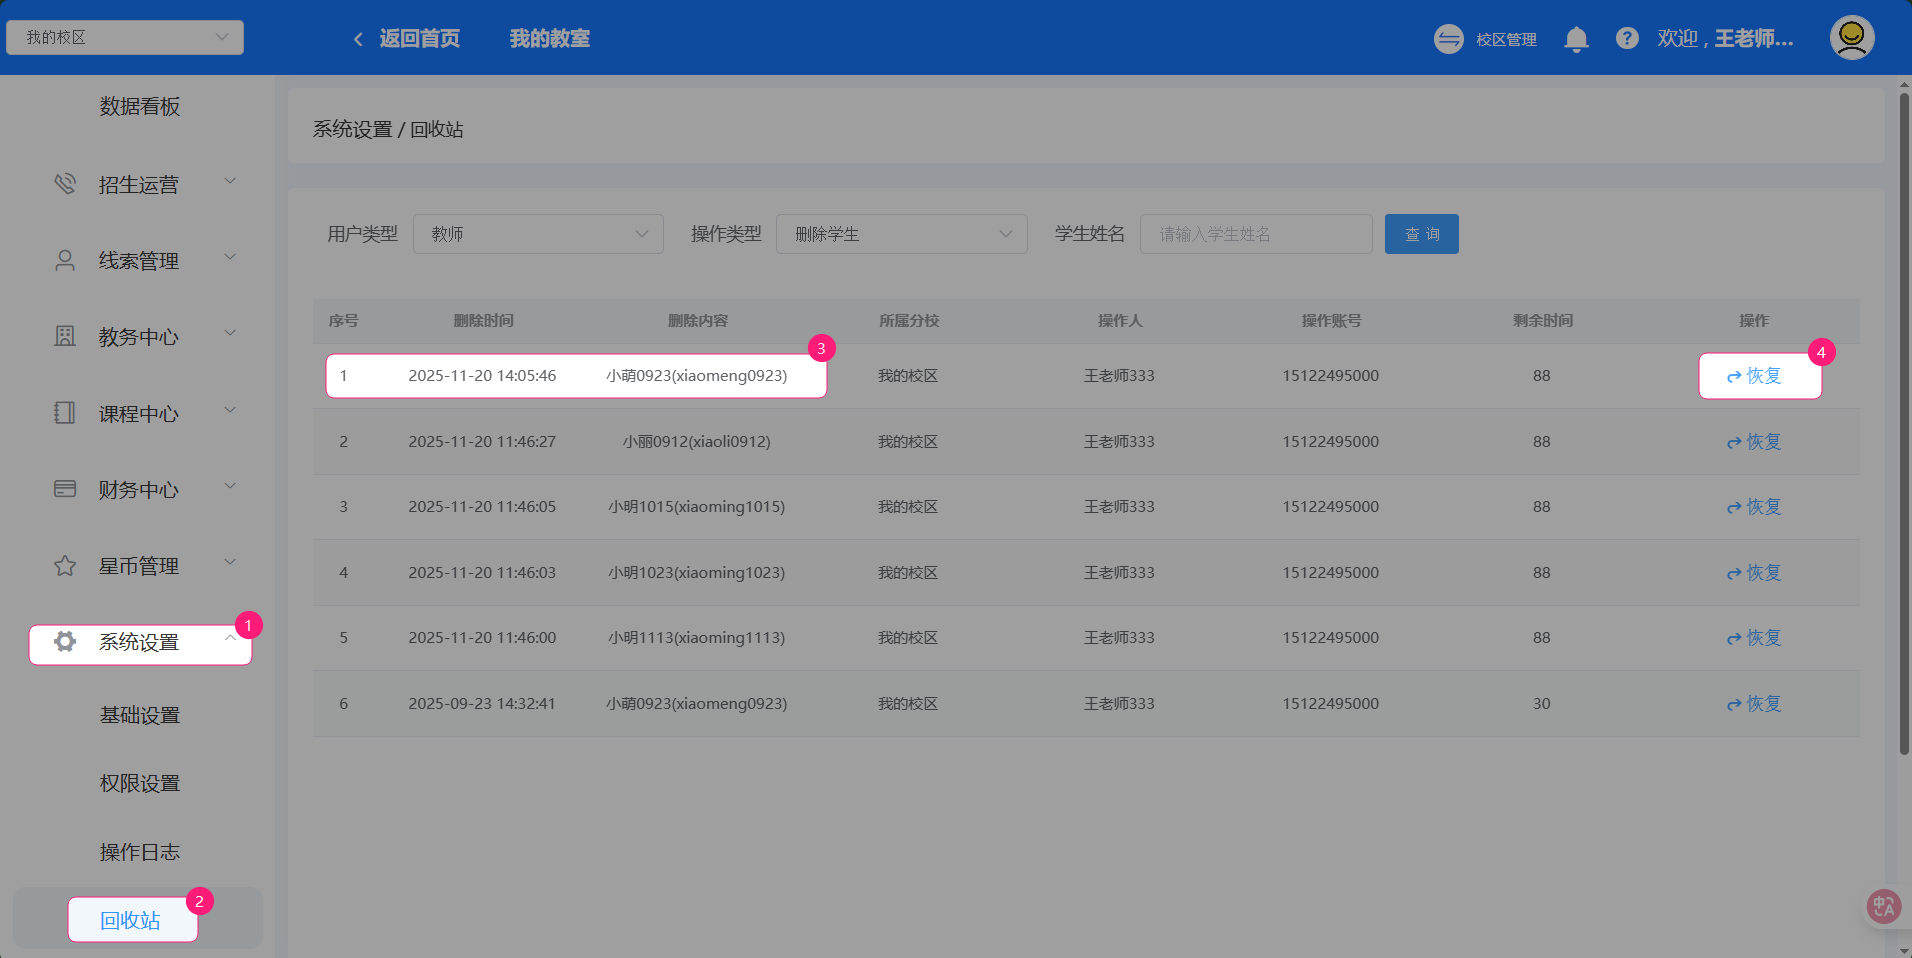Collapse the 系统设置 section chevron

click(x=228, y=636)
